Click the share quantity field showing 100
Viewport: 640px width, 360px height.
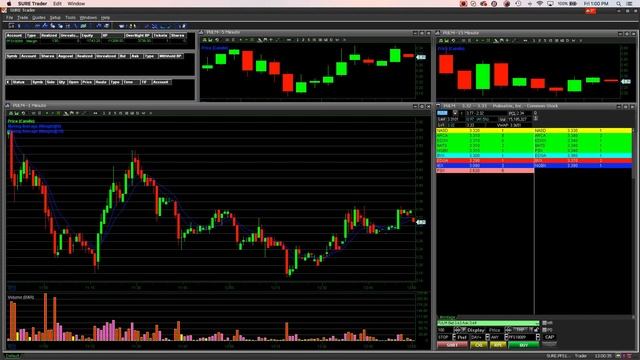click(445, 330)
